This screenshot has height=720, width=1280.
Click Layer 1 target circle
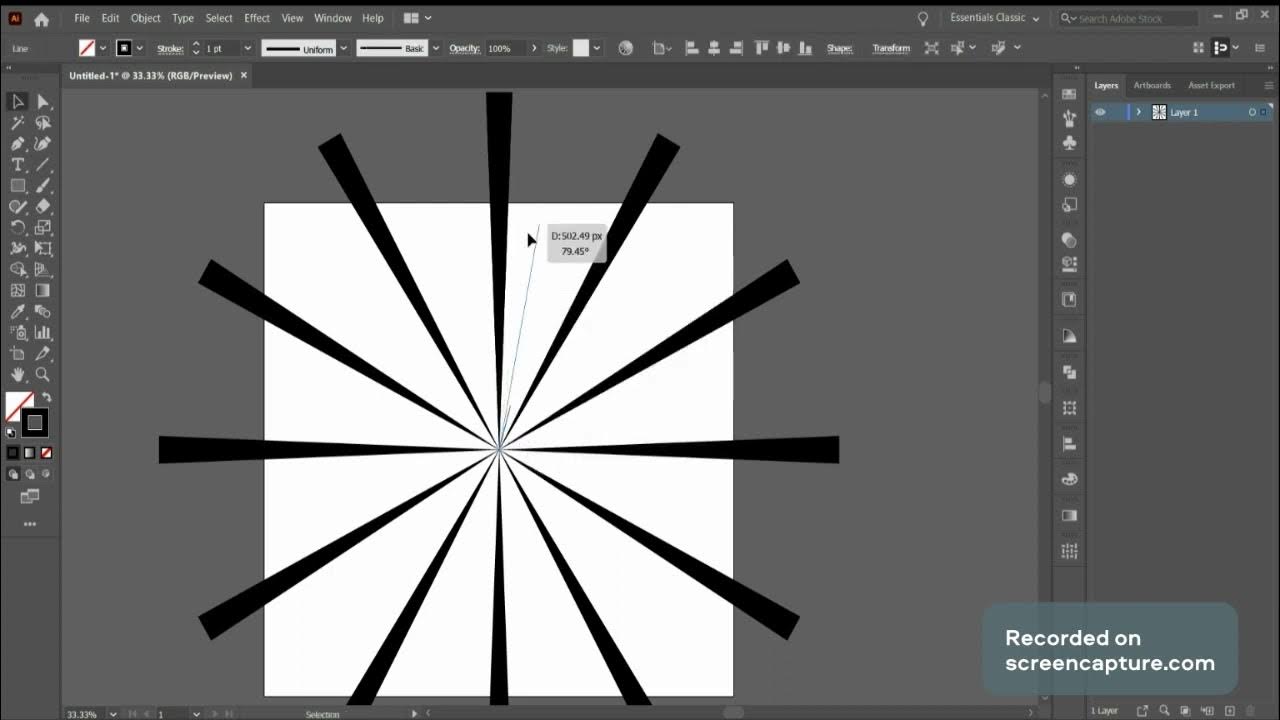1252,112
